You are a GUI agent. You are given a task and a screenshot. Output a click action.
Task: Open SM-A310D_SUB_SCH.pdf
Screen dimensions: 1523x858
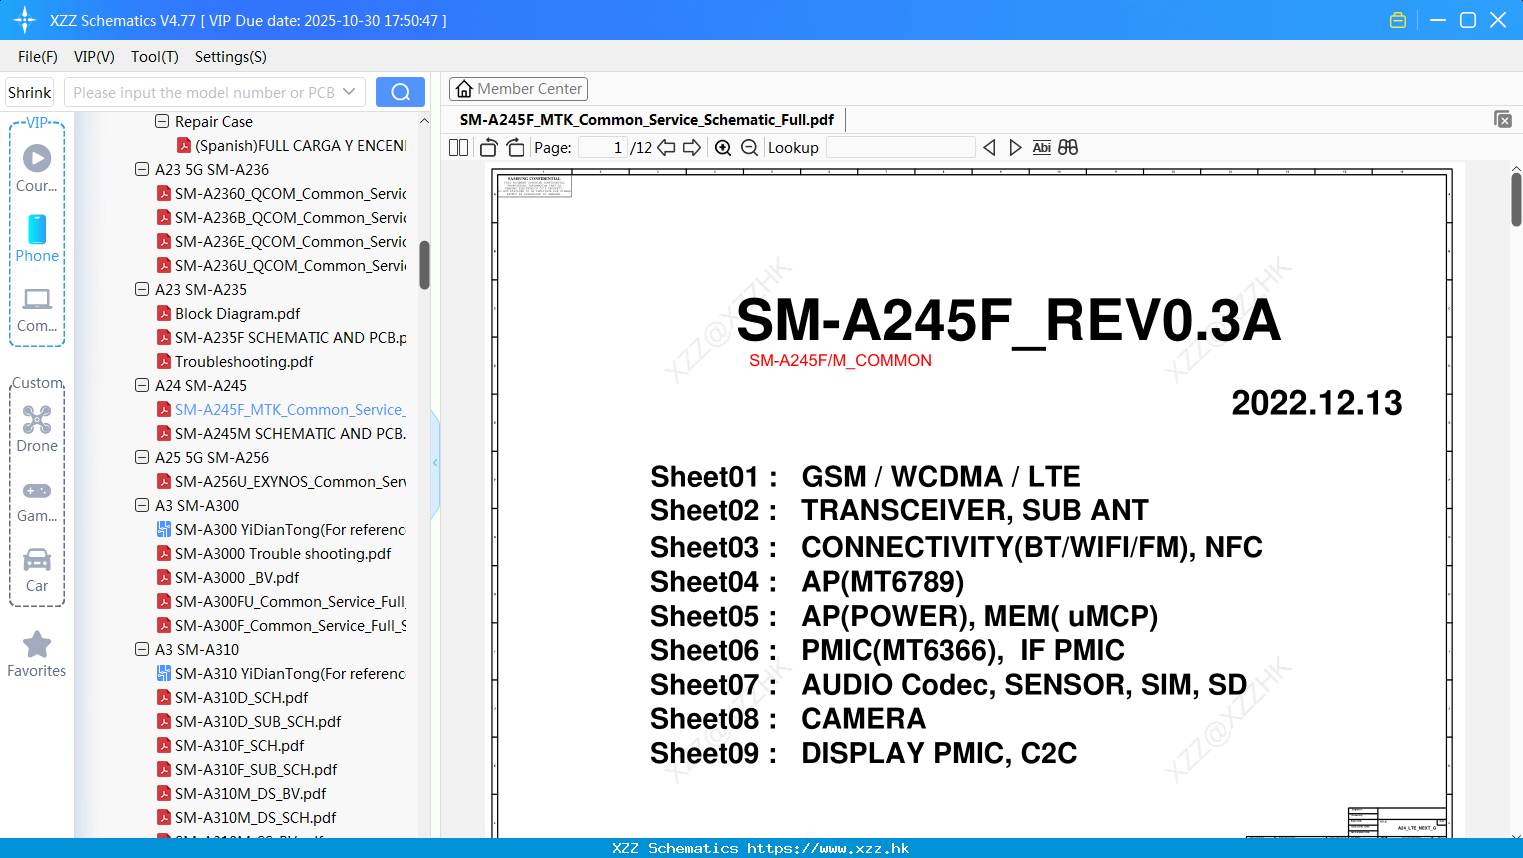tap(249, 721)
